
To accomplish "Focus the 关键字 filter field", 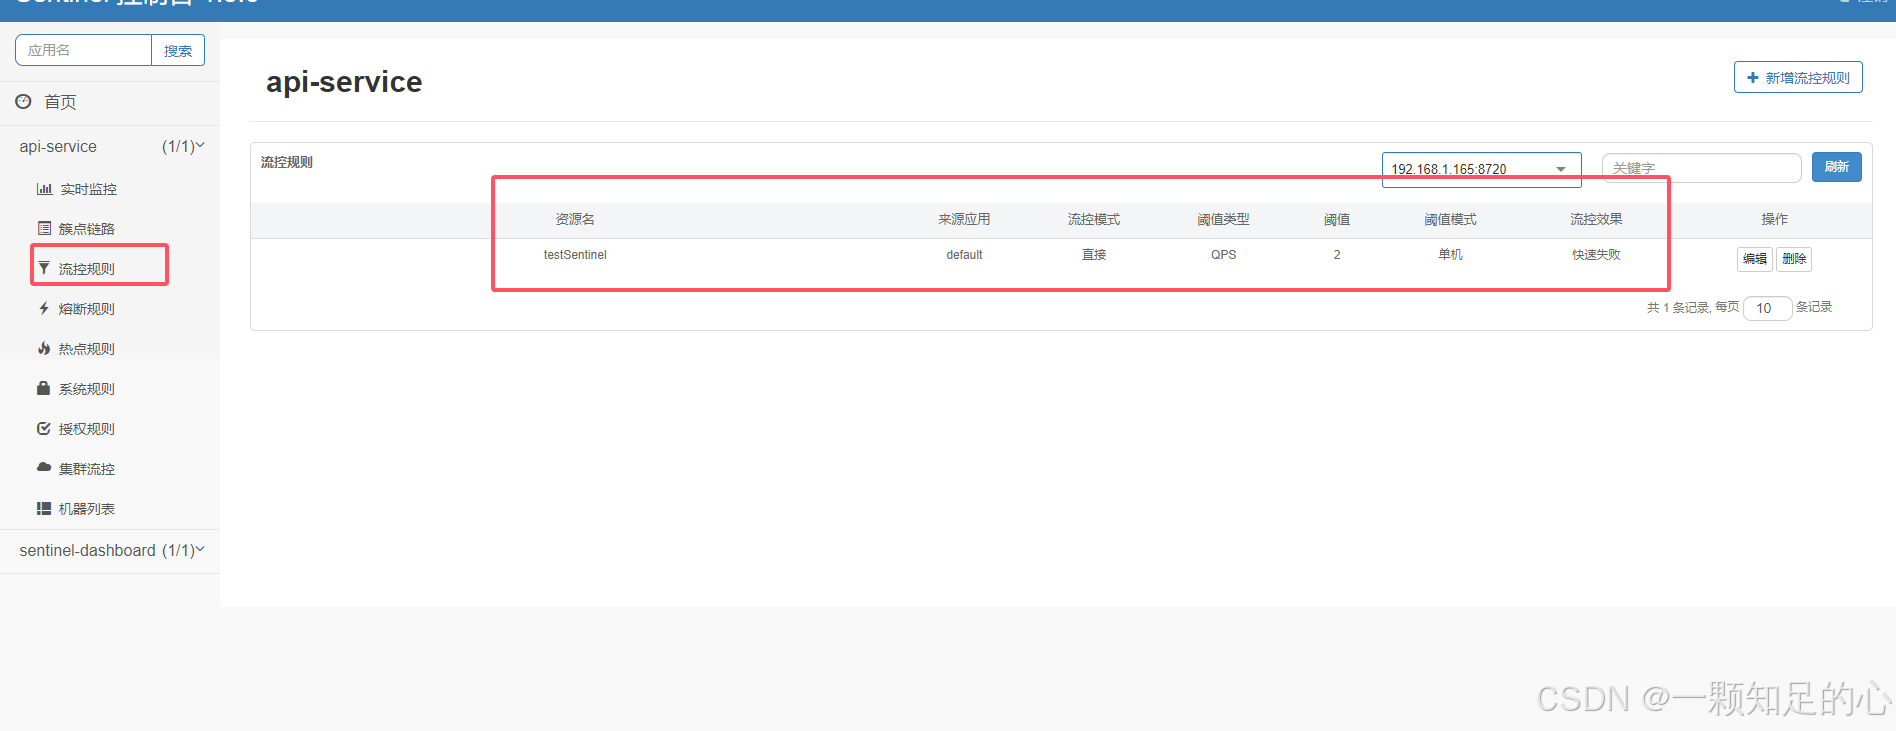I will coord(1701,168).
